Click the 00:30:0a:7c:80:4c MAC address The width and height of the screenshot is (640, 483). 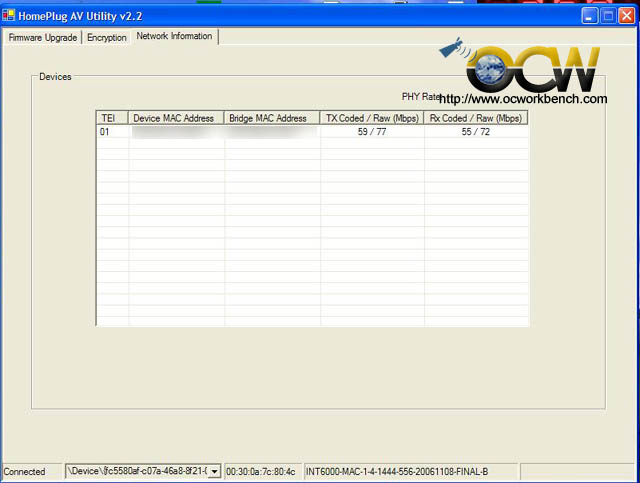pyautogui.click(x=260, y=472)
